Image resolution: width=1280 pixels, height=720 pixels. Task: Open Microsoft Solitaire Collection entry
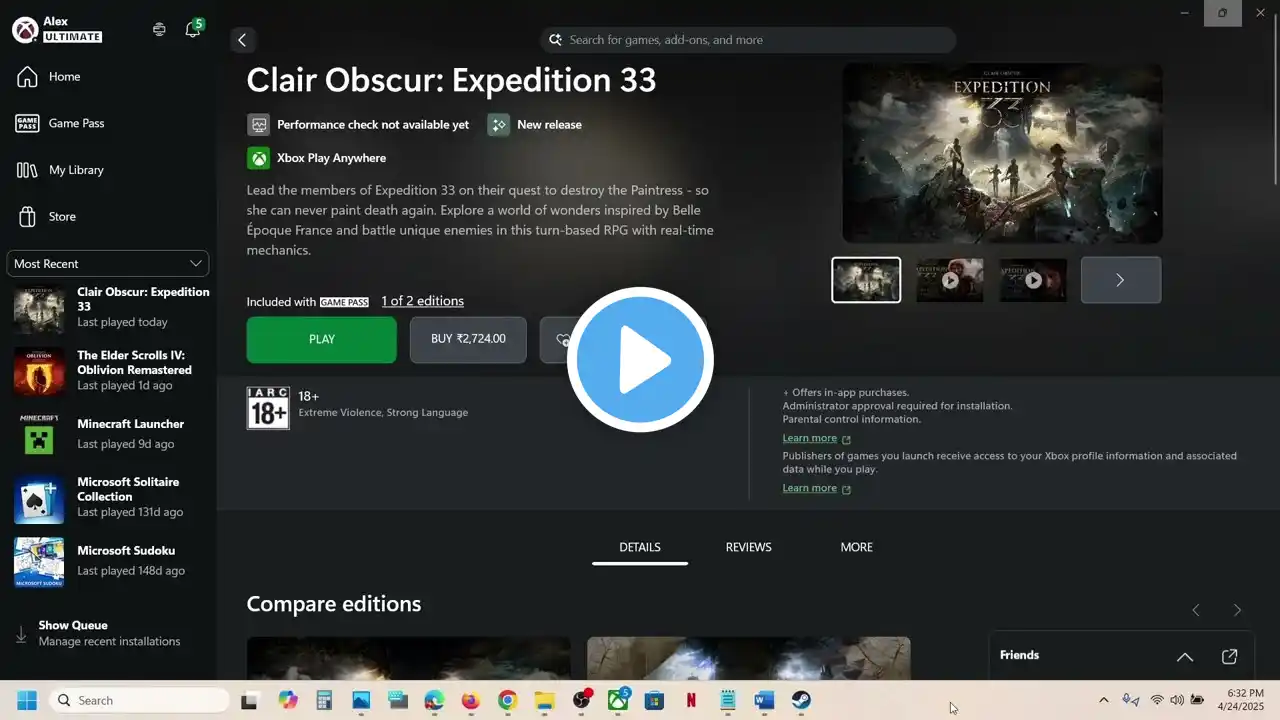[108, 497]
